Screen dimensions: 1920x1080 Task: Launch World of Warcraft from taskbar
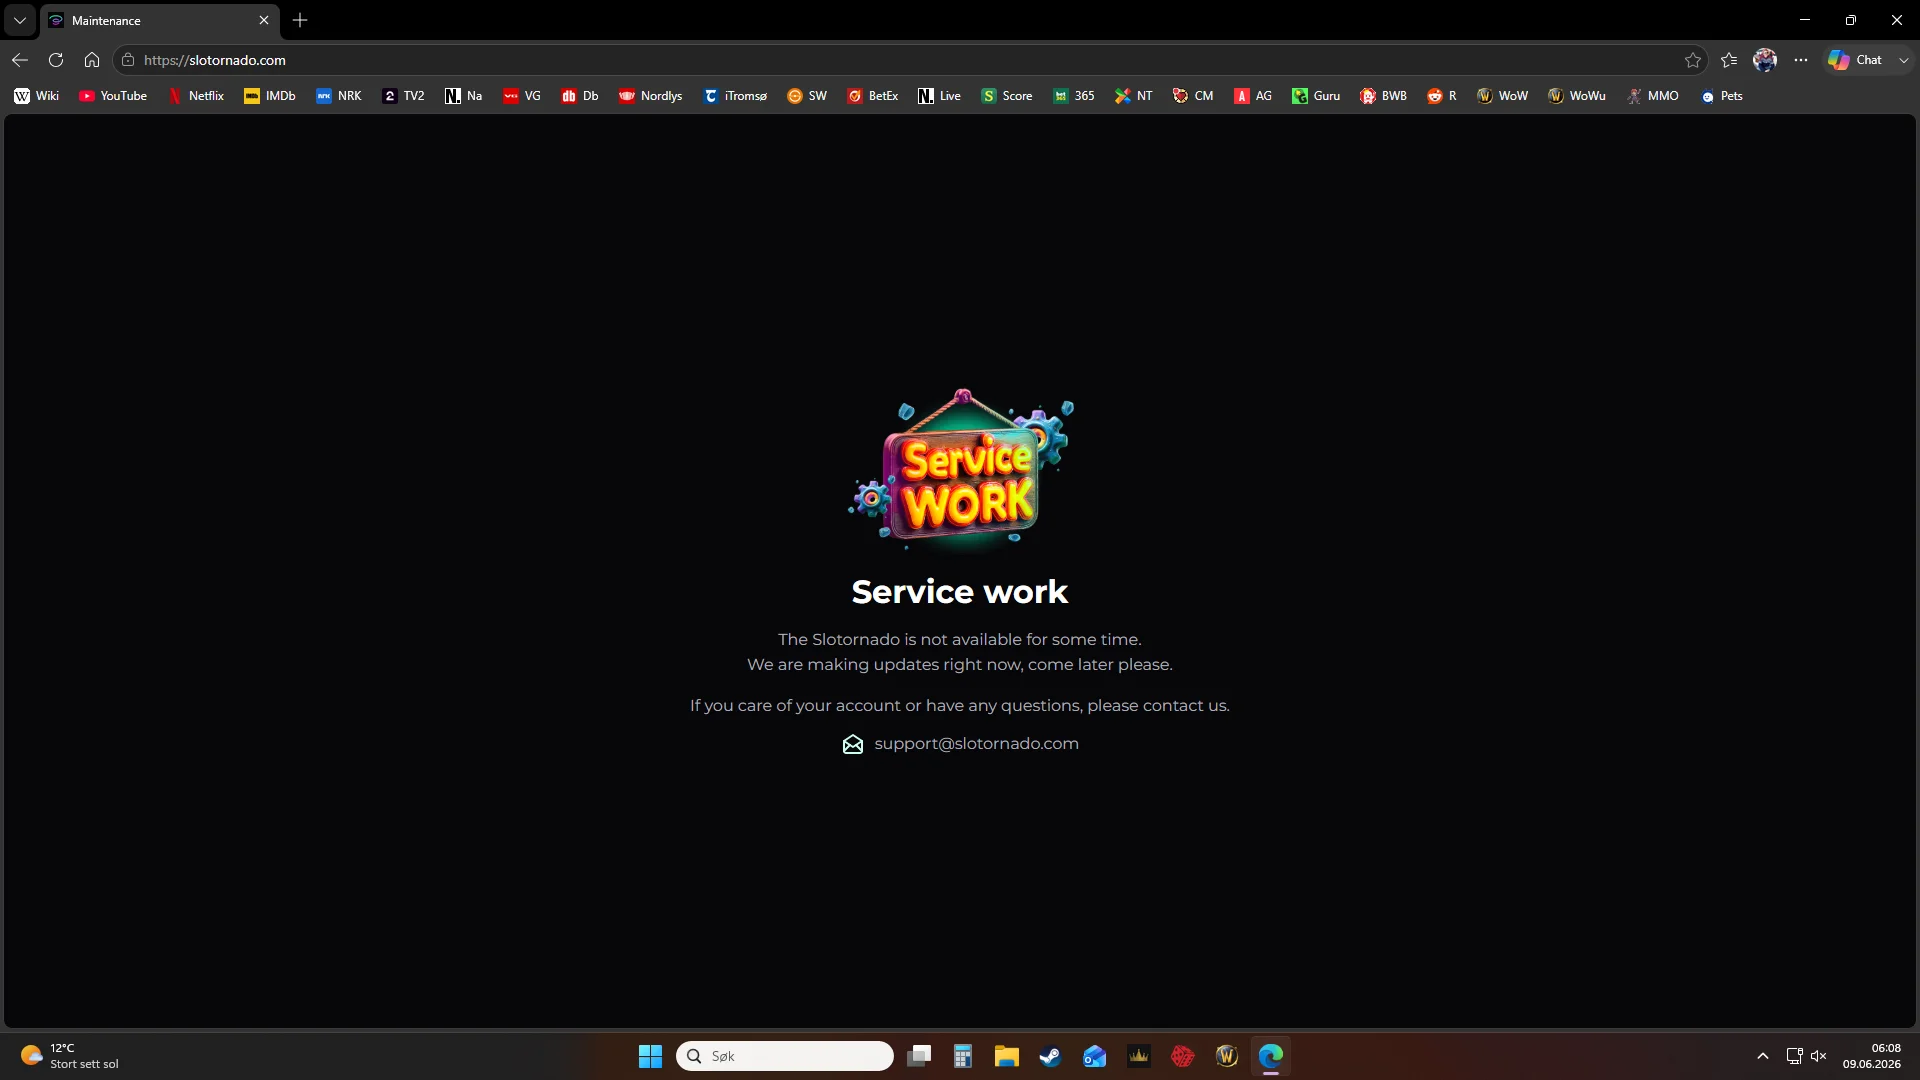[x=1227, y=1056]
